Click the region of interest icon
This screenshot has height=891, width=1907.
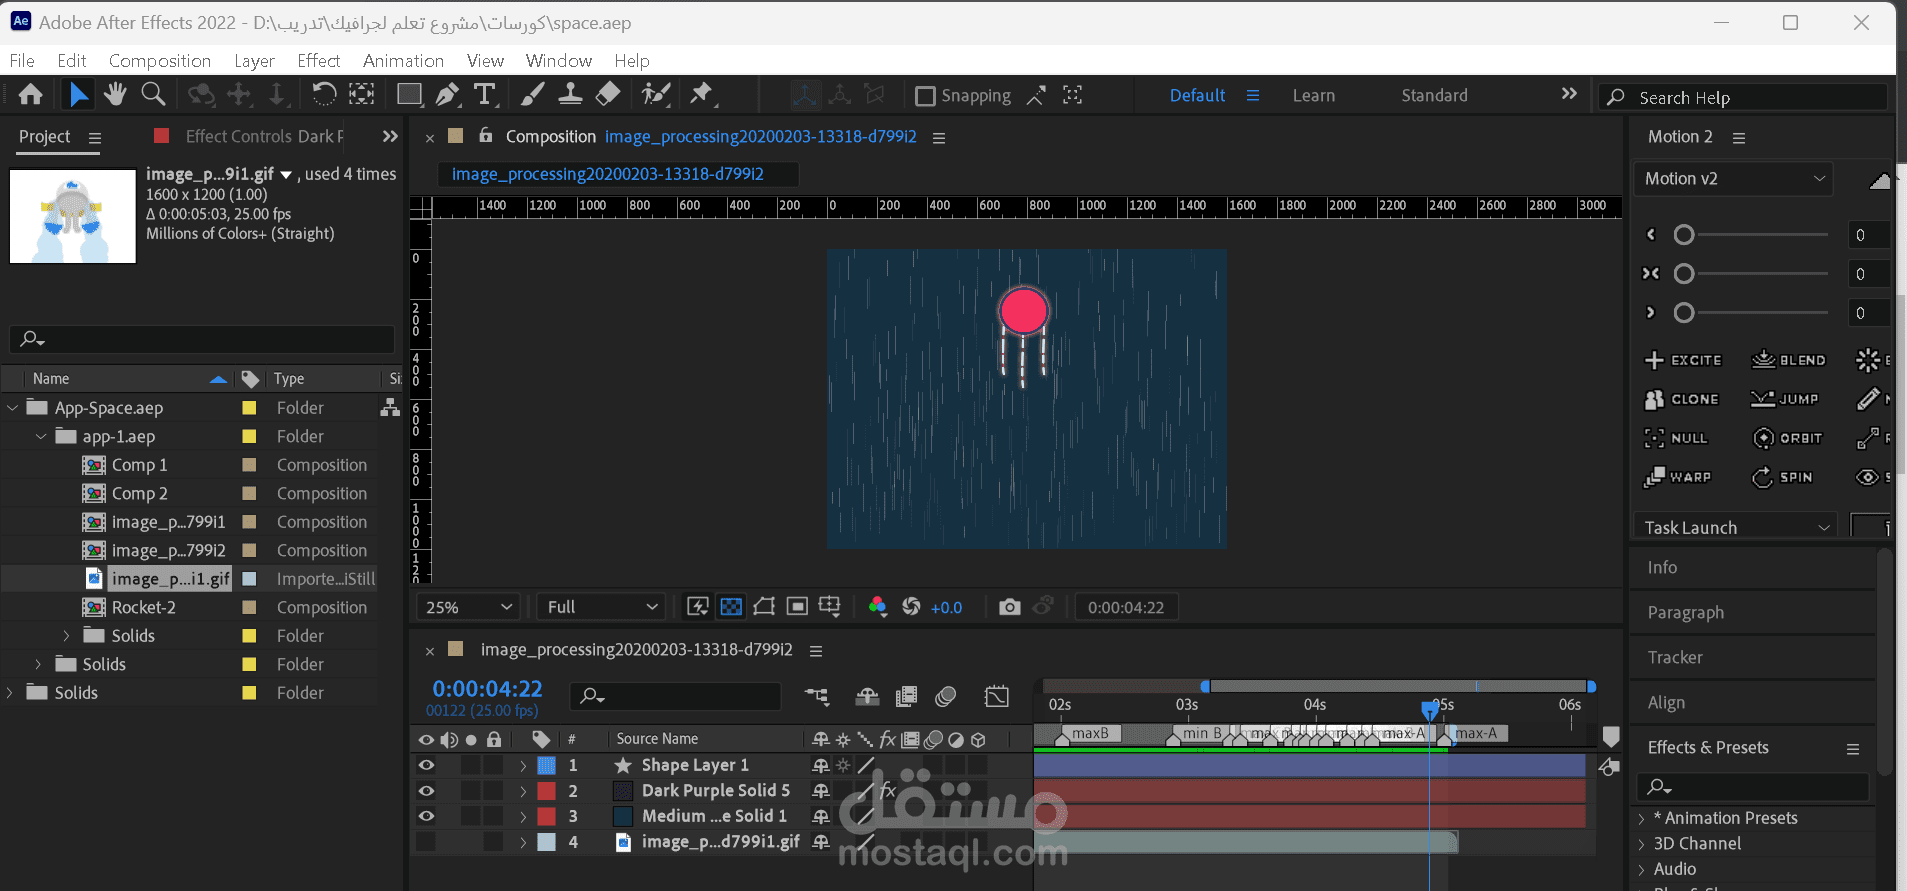(x=797, y=607)
